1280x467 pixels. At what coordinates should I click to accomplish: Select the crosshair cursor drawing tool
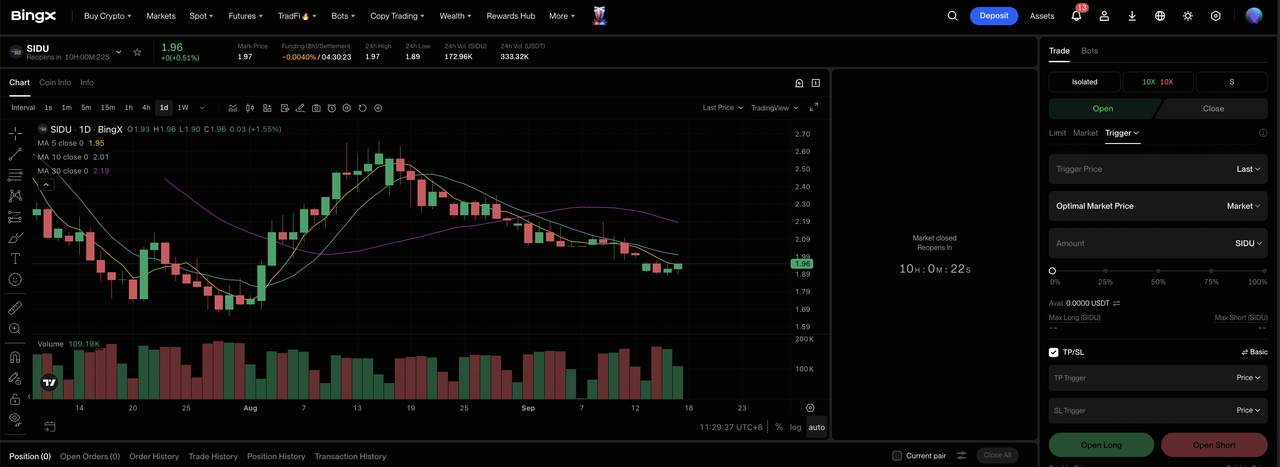coord(15,133)
